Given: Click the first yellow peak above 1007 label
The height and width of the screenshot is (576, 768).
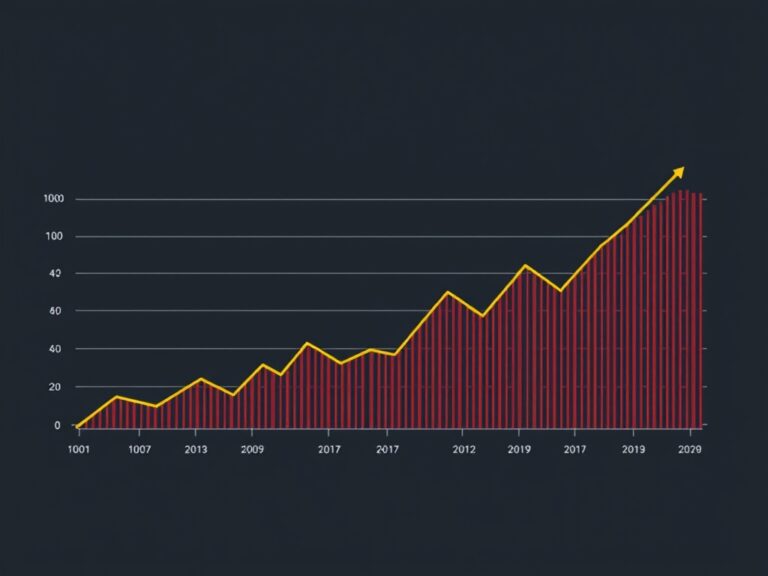Looking at the screenshot, I should (x=116, y=397).
